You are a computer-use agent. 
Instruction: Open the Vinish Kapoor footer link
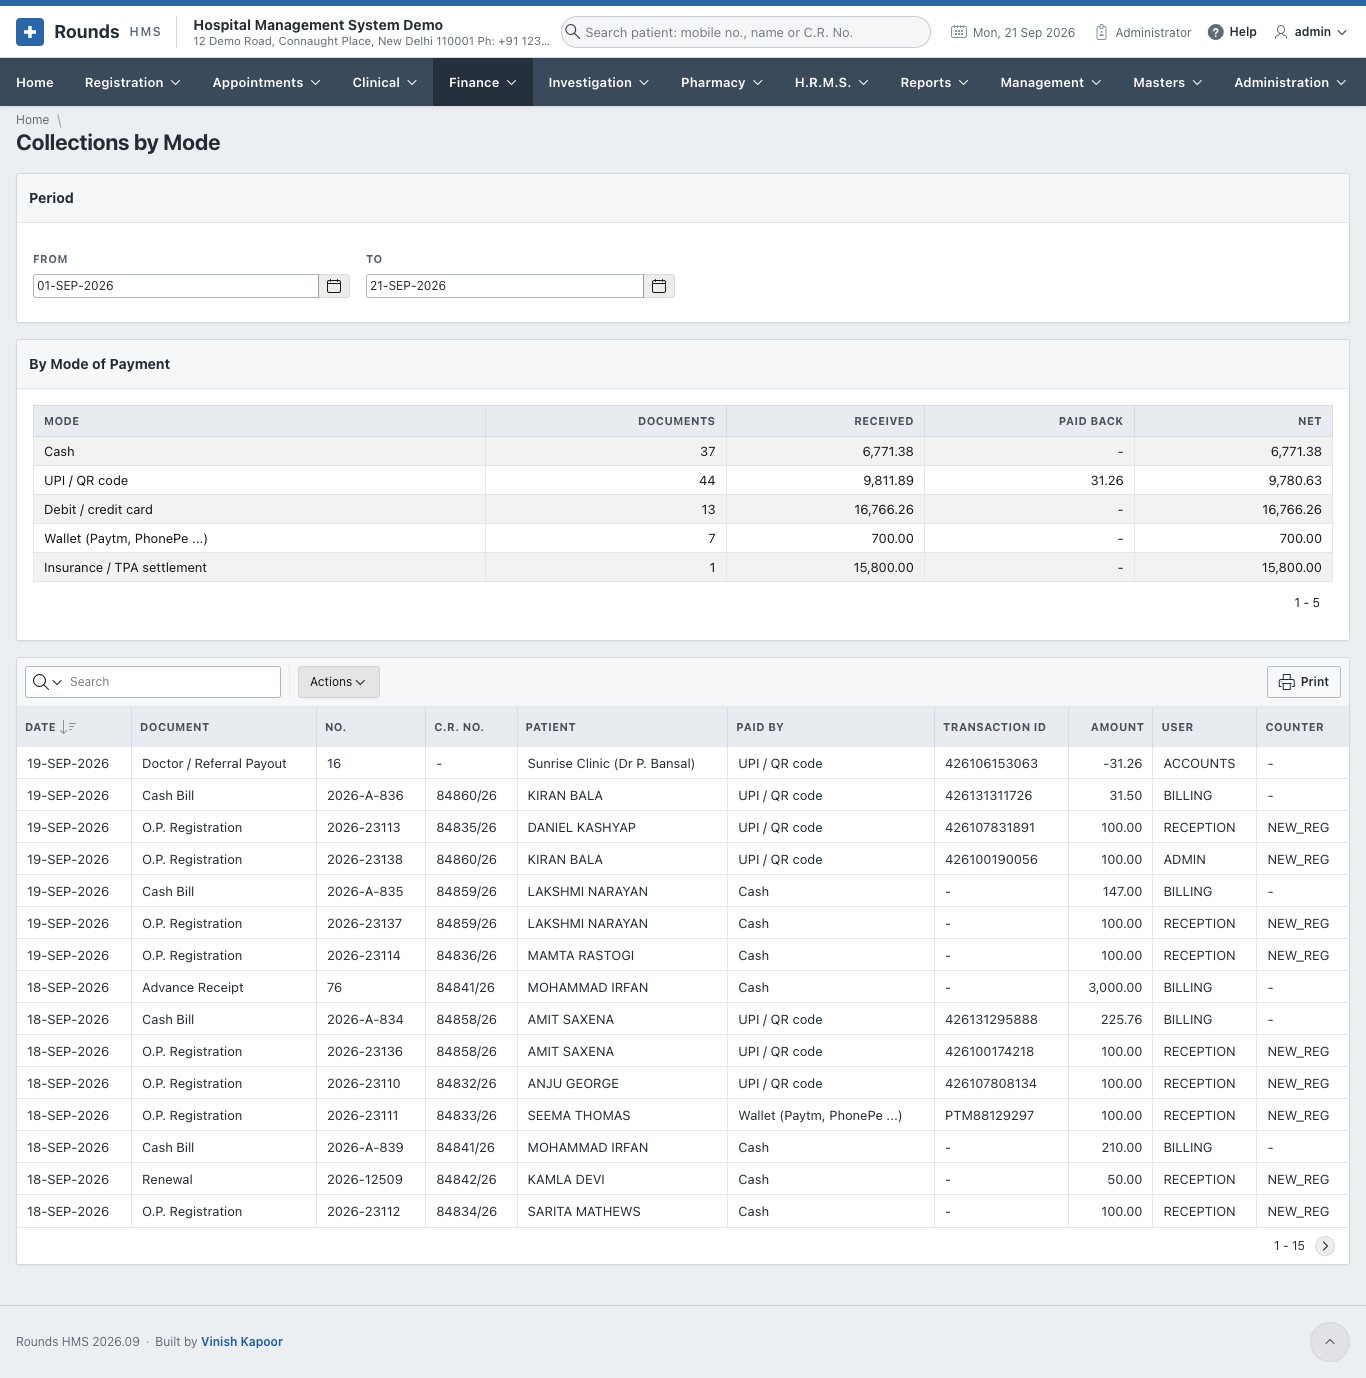(242, 1342)
